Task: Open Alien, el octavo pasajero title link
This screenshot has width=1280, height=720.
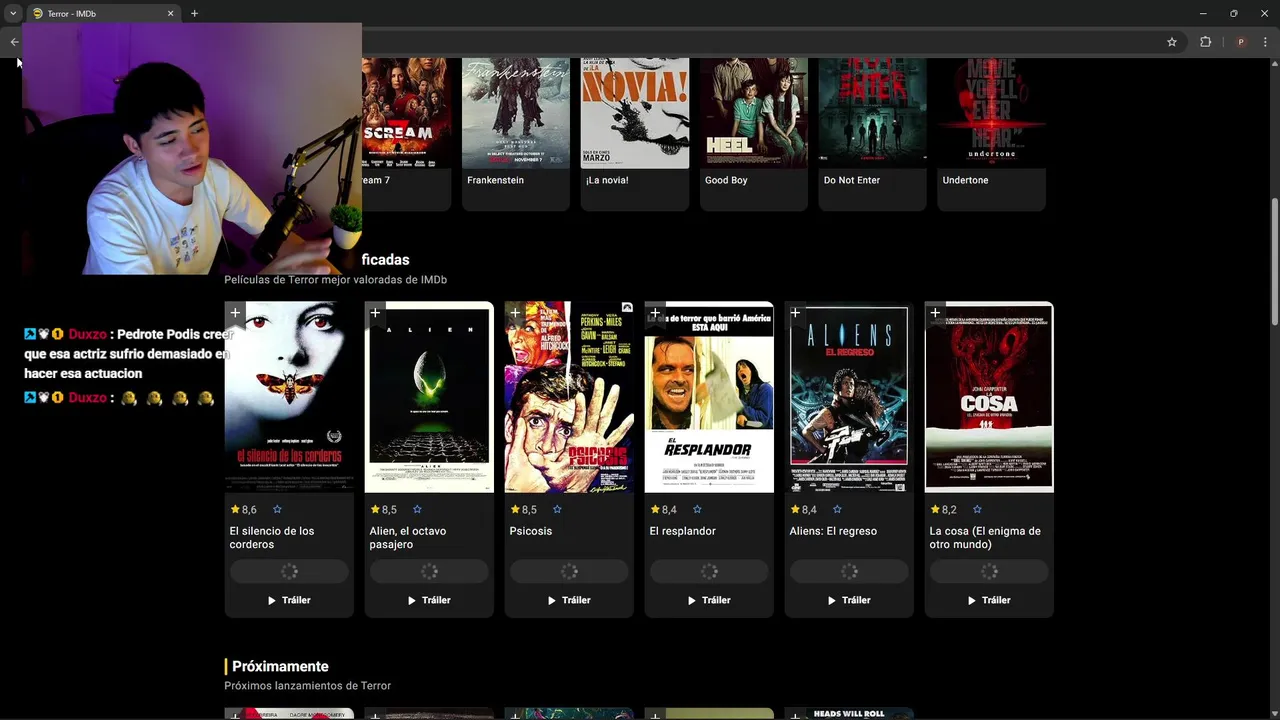Action: click(x=408, y=538)
